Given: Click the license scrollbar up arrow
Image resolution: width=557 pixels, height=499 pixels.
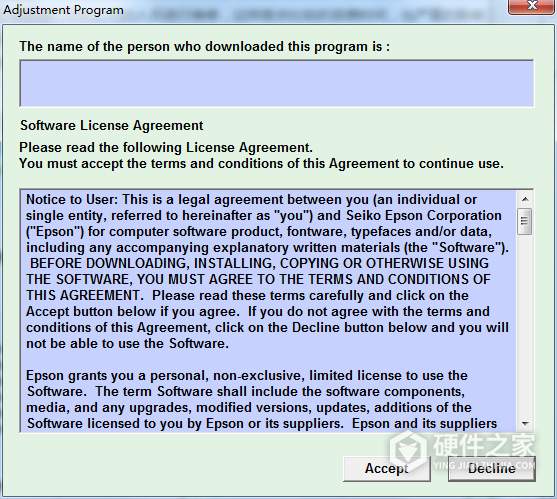Looking at the screenshot, I should pyautogui.click(x=525, y=199).
